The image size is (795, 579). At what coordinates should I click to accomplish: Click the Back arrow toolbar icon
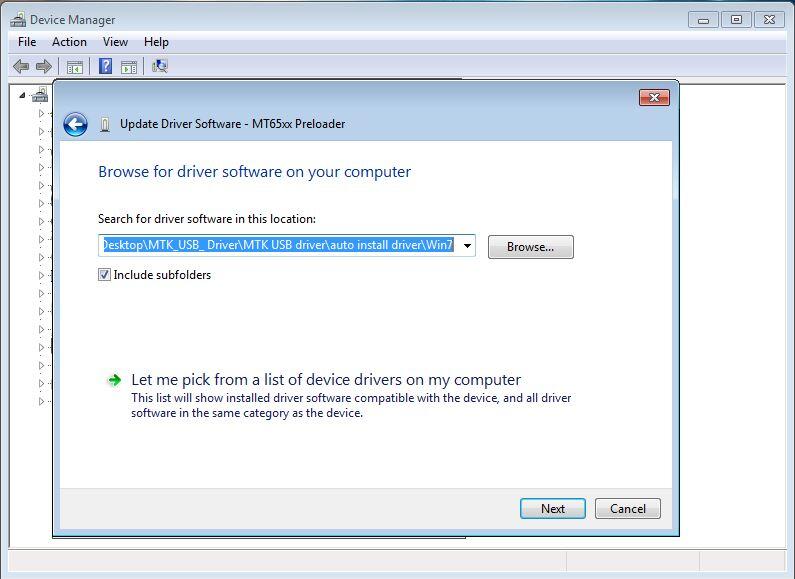[20, 66]
